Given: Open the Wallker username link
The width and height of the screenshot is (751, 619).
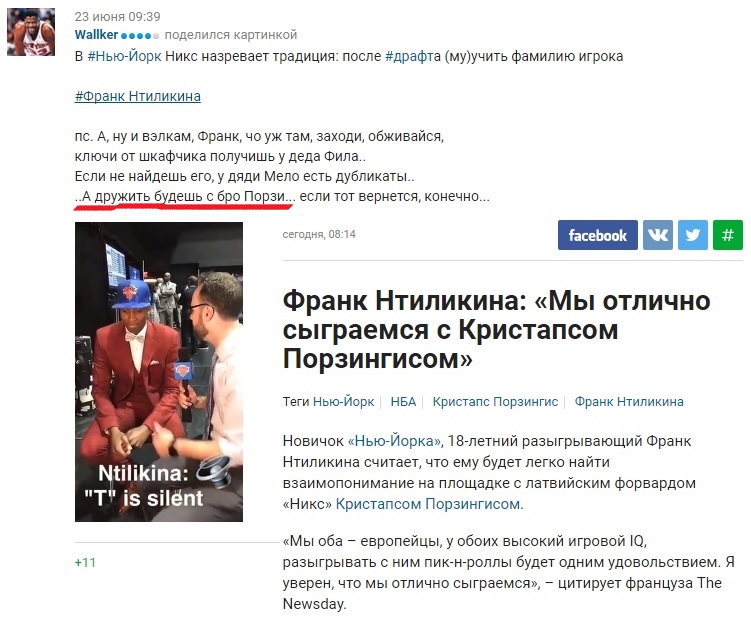Looking at the screenshot, I should [x=96, y=35].
